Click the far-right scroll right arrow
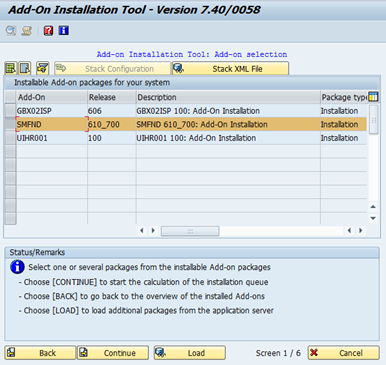 pyautogui.click(x=360, y=230)
